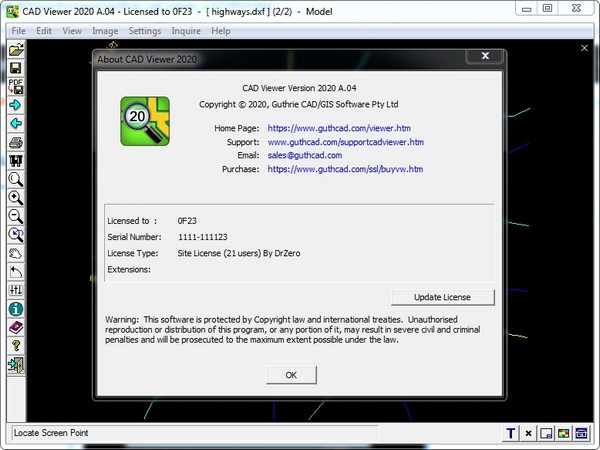Go to previous drawing with left arrow
This screenshot has height=450, width=600.
point(16,123)
